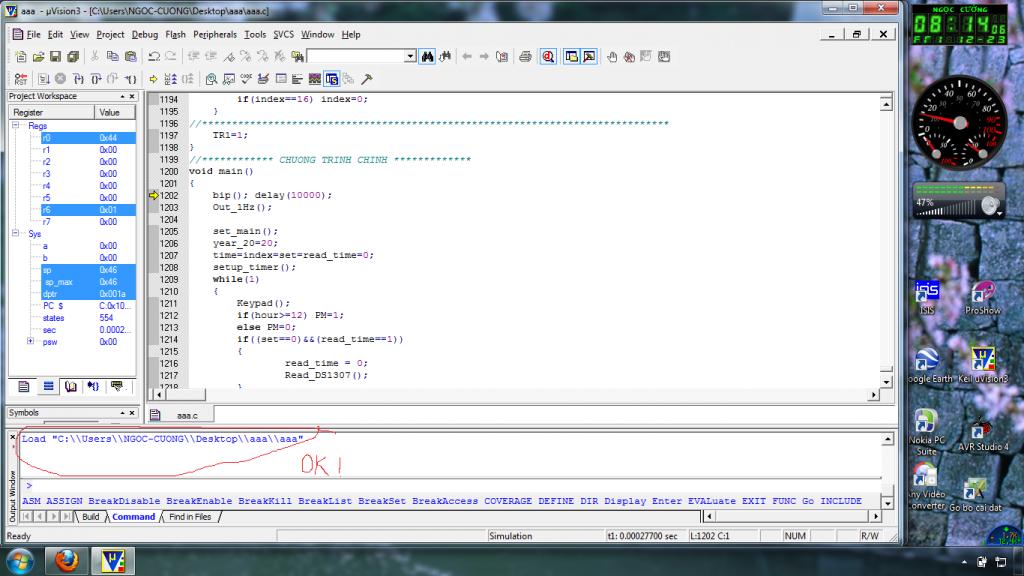Click the Insert/Remove Breakpoint hand icon

(x=612, y=57)
